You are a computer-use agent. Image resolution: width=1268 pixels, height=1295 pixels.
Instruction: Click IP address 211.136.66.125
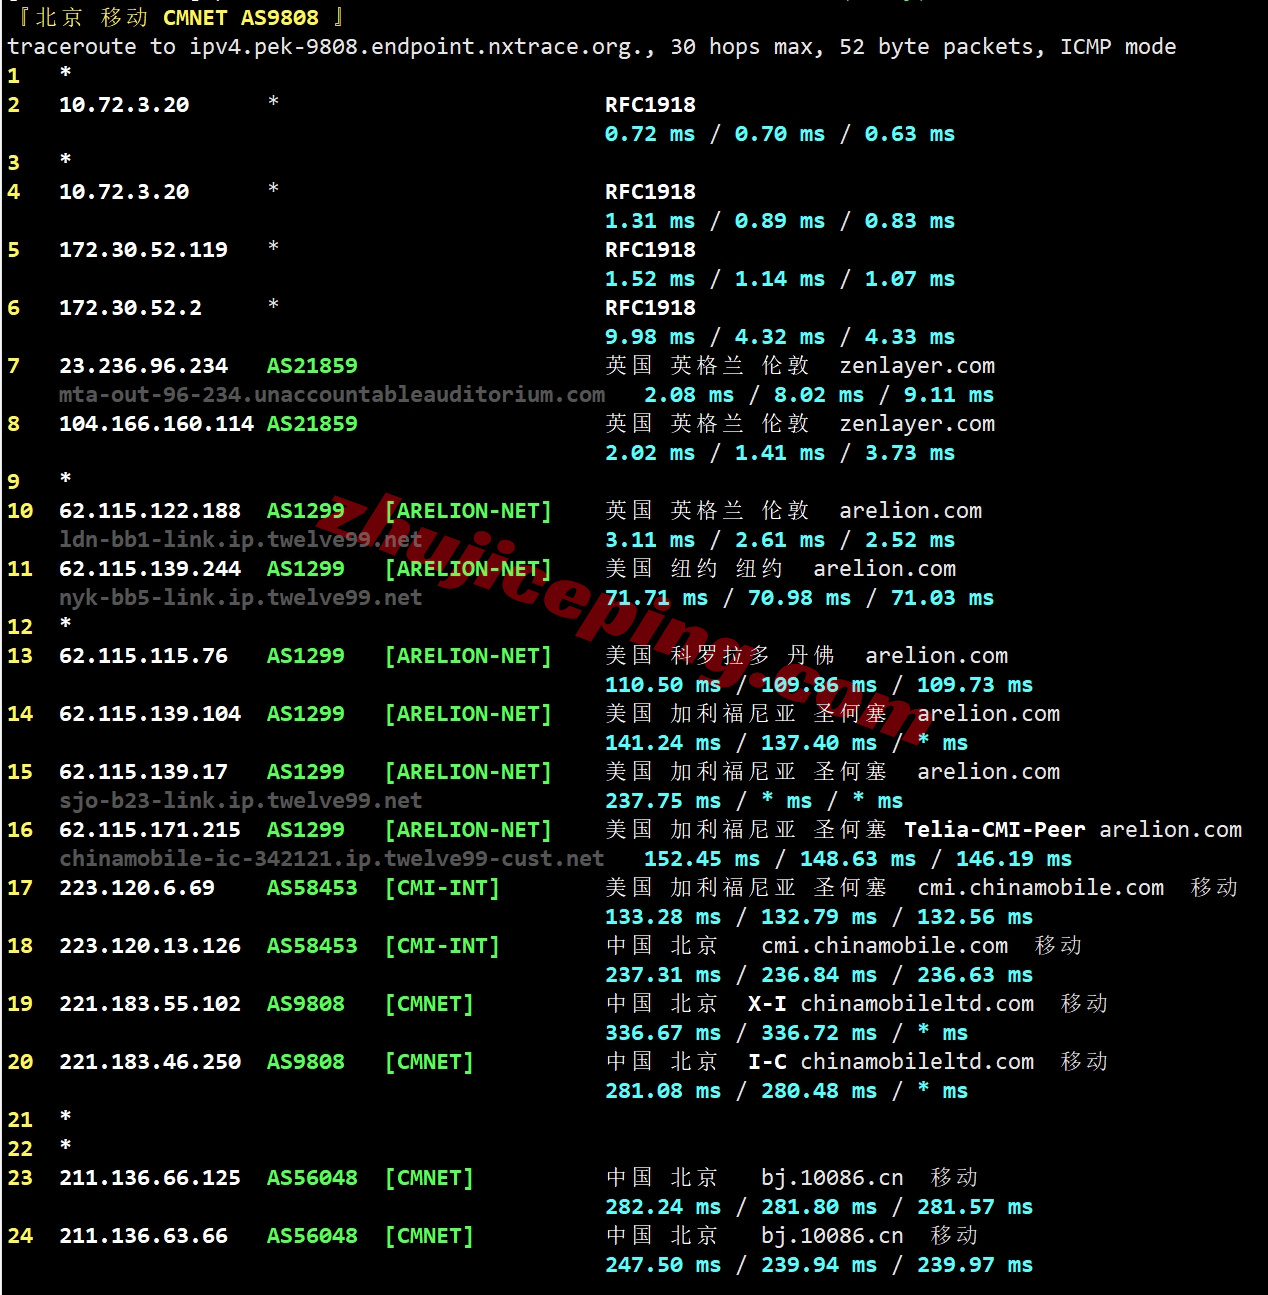coord(150,1178)
